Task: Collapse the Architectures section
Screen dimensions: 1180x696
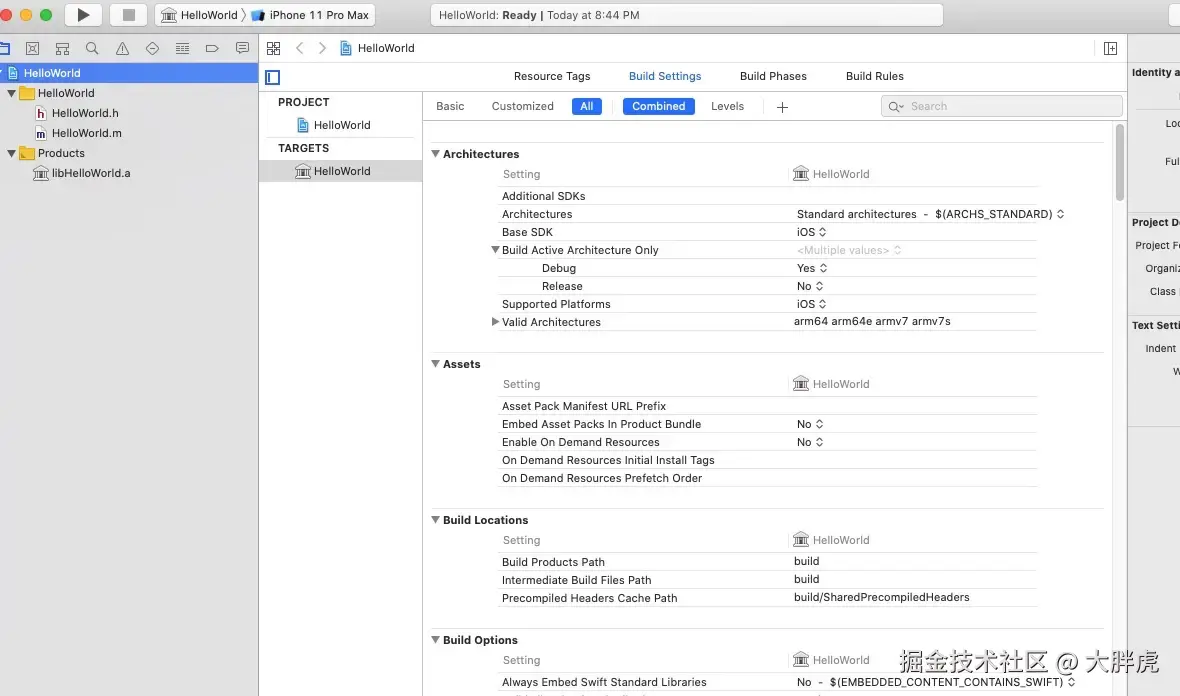Action: coord(435,153)
